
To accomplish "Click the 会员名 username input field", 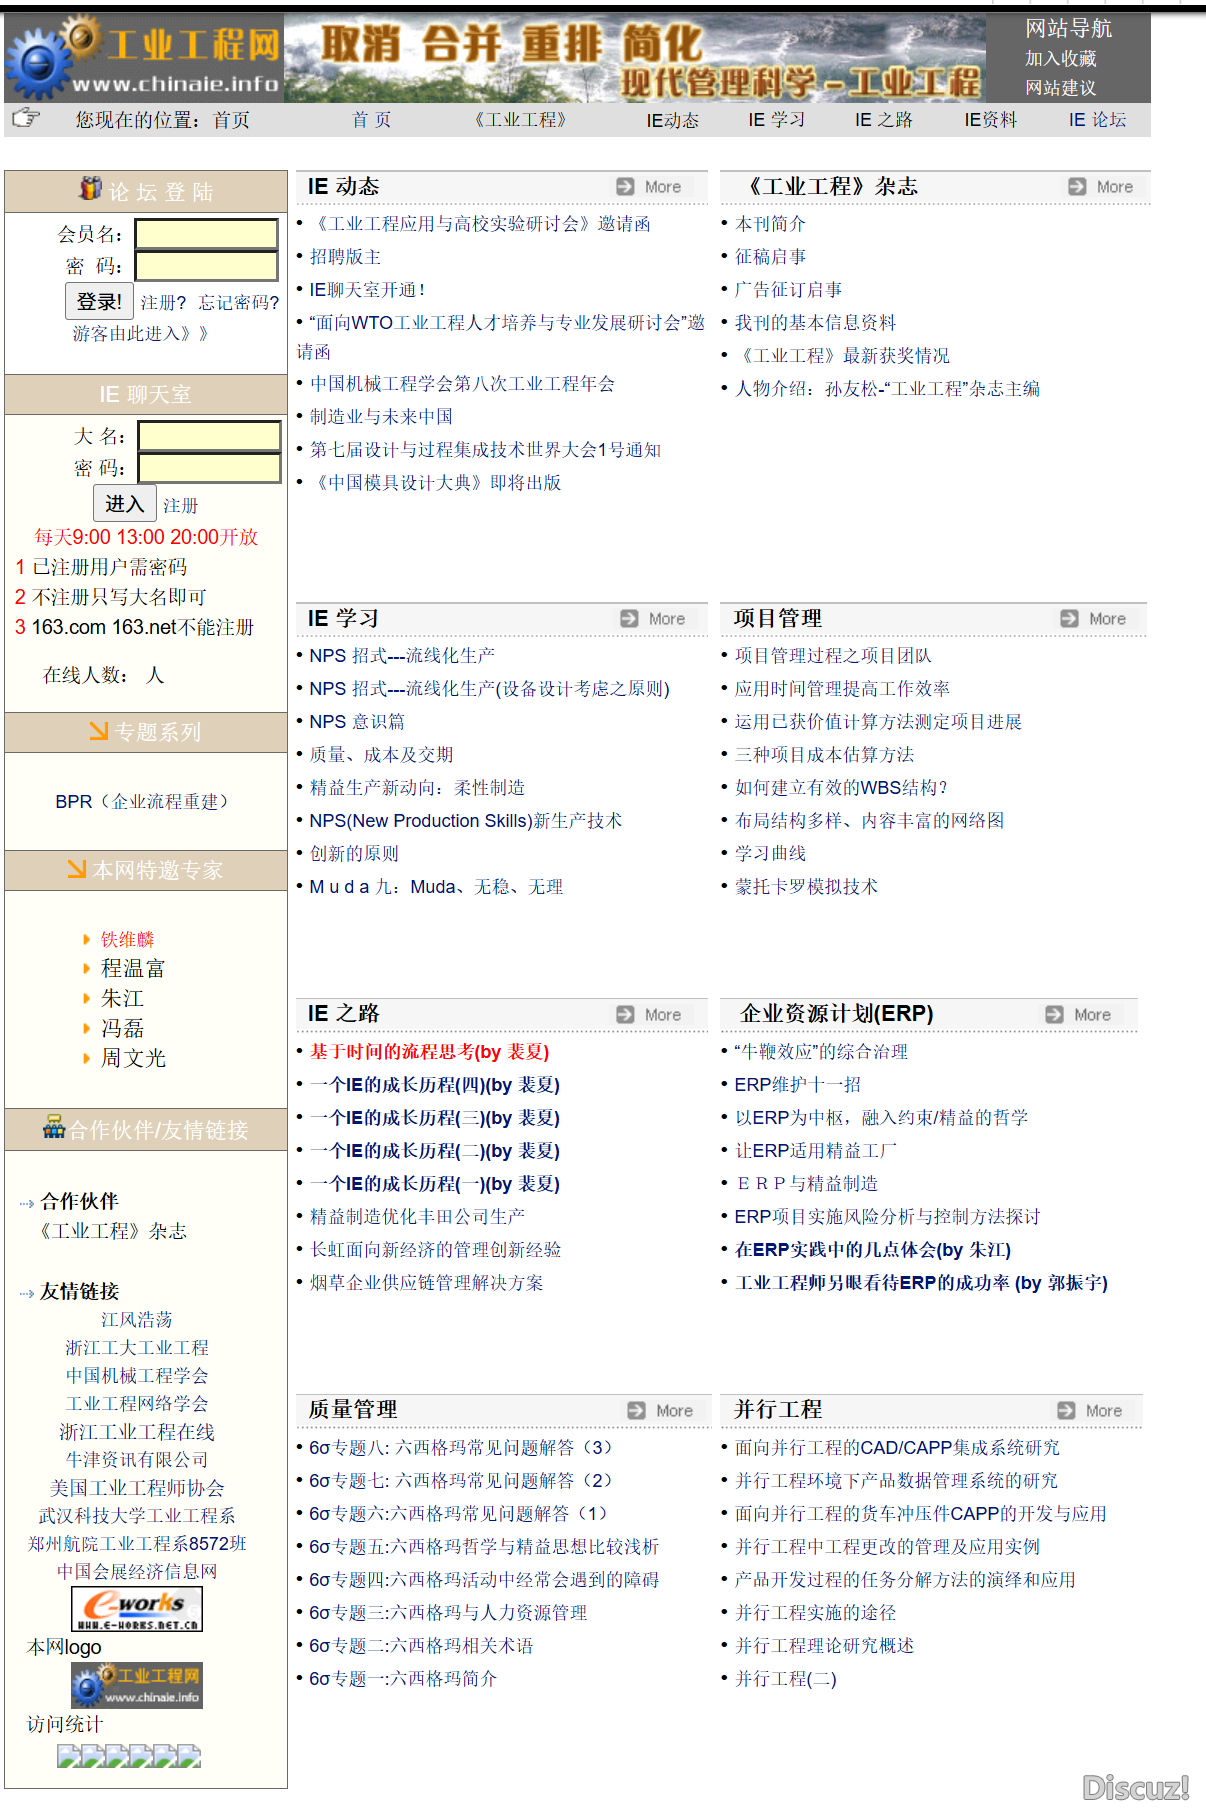I will (206, 234).
